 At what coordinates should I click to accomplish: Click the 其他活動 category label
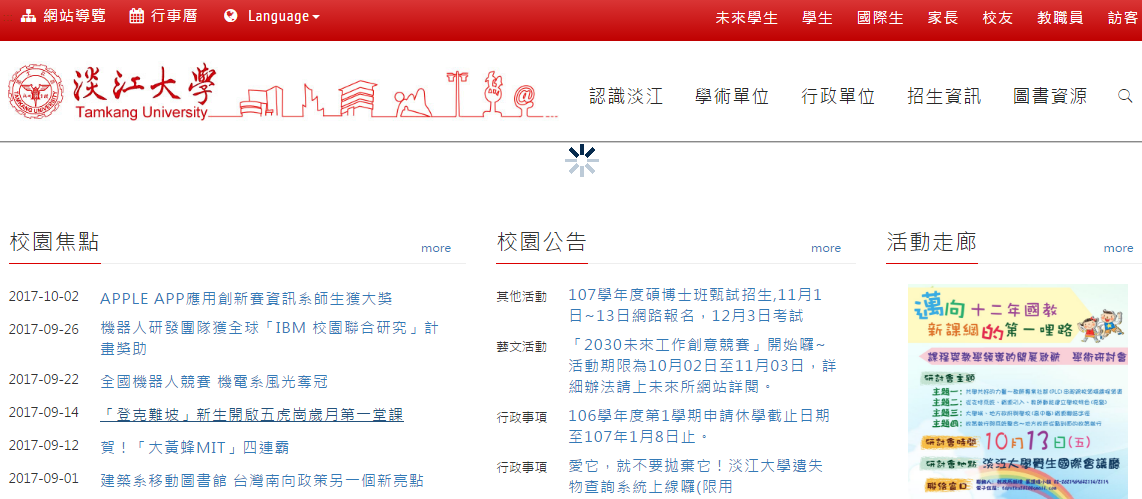click(521, 296)
